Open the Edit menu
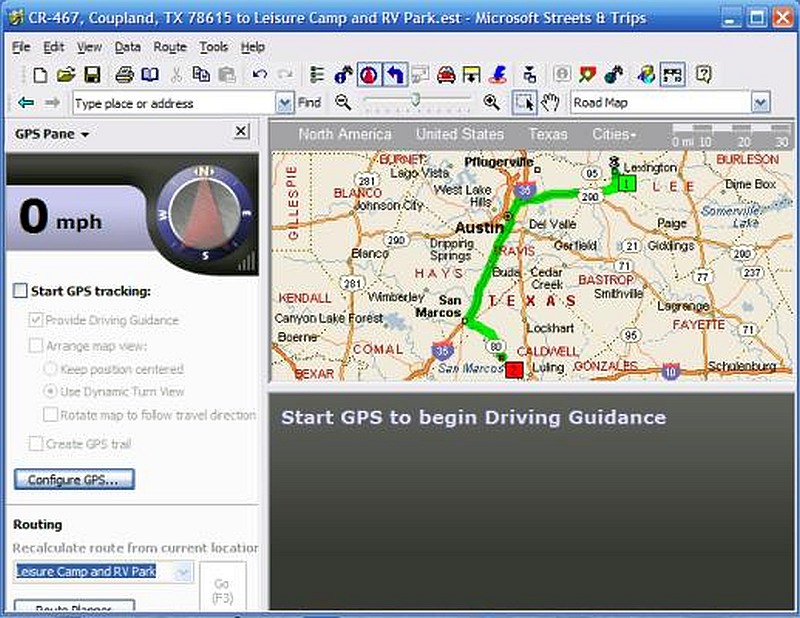Viewport: 800px width, 618px height. coord(54,47)
